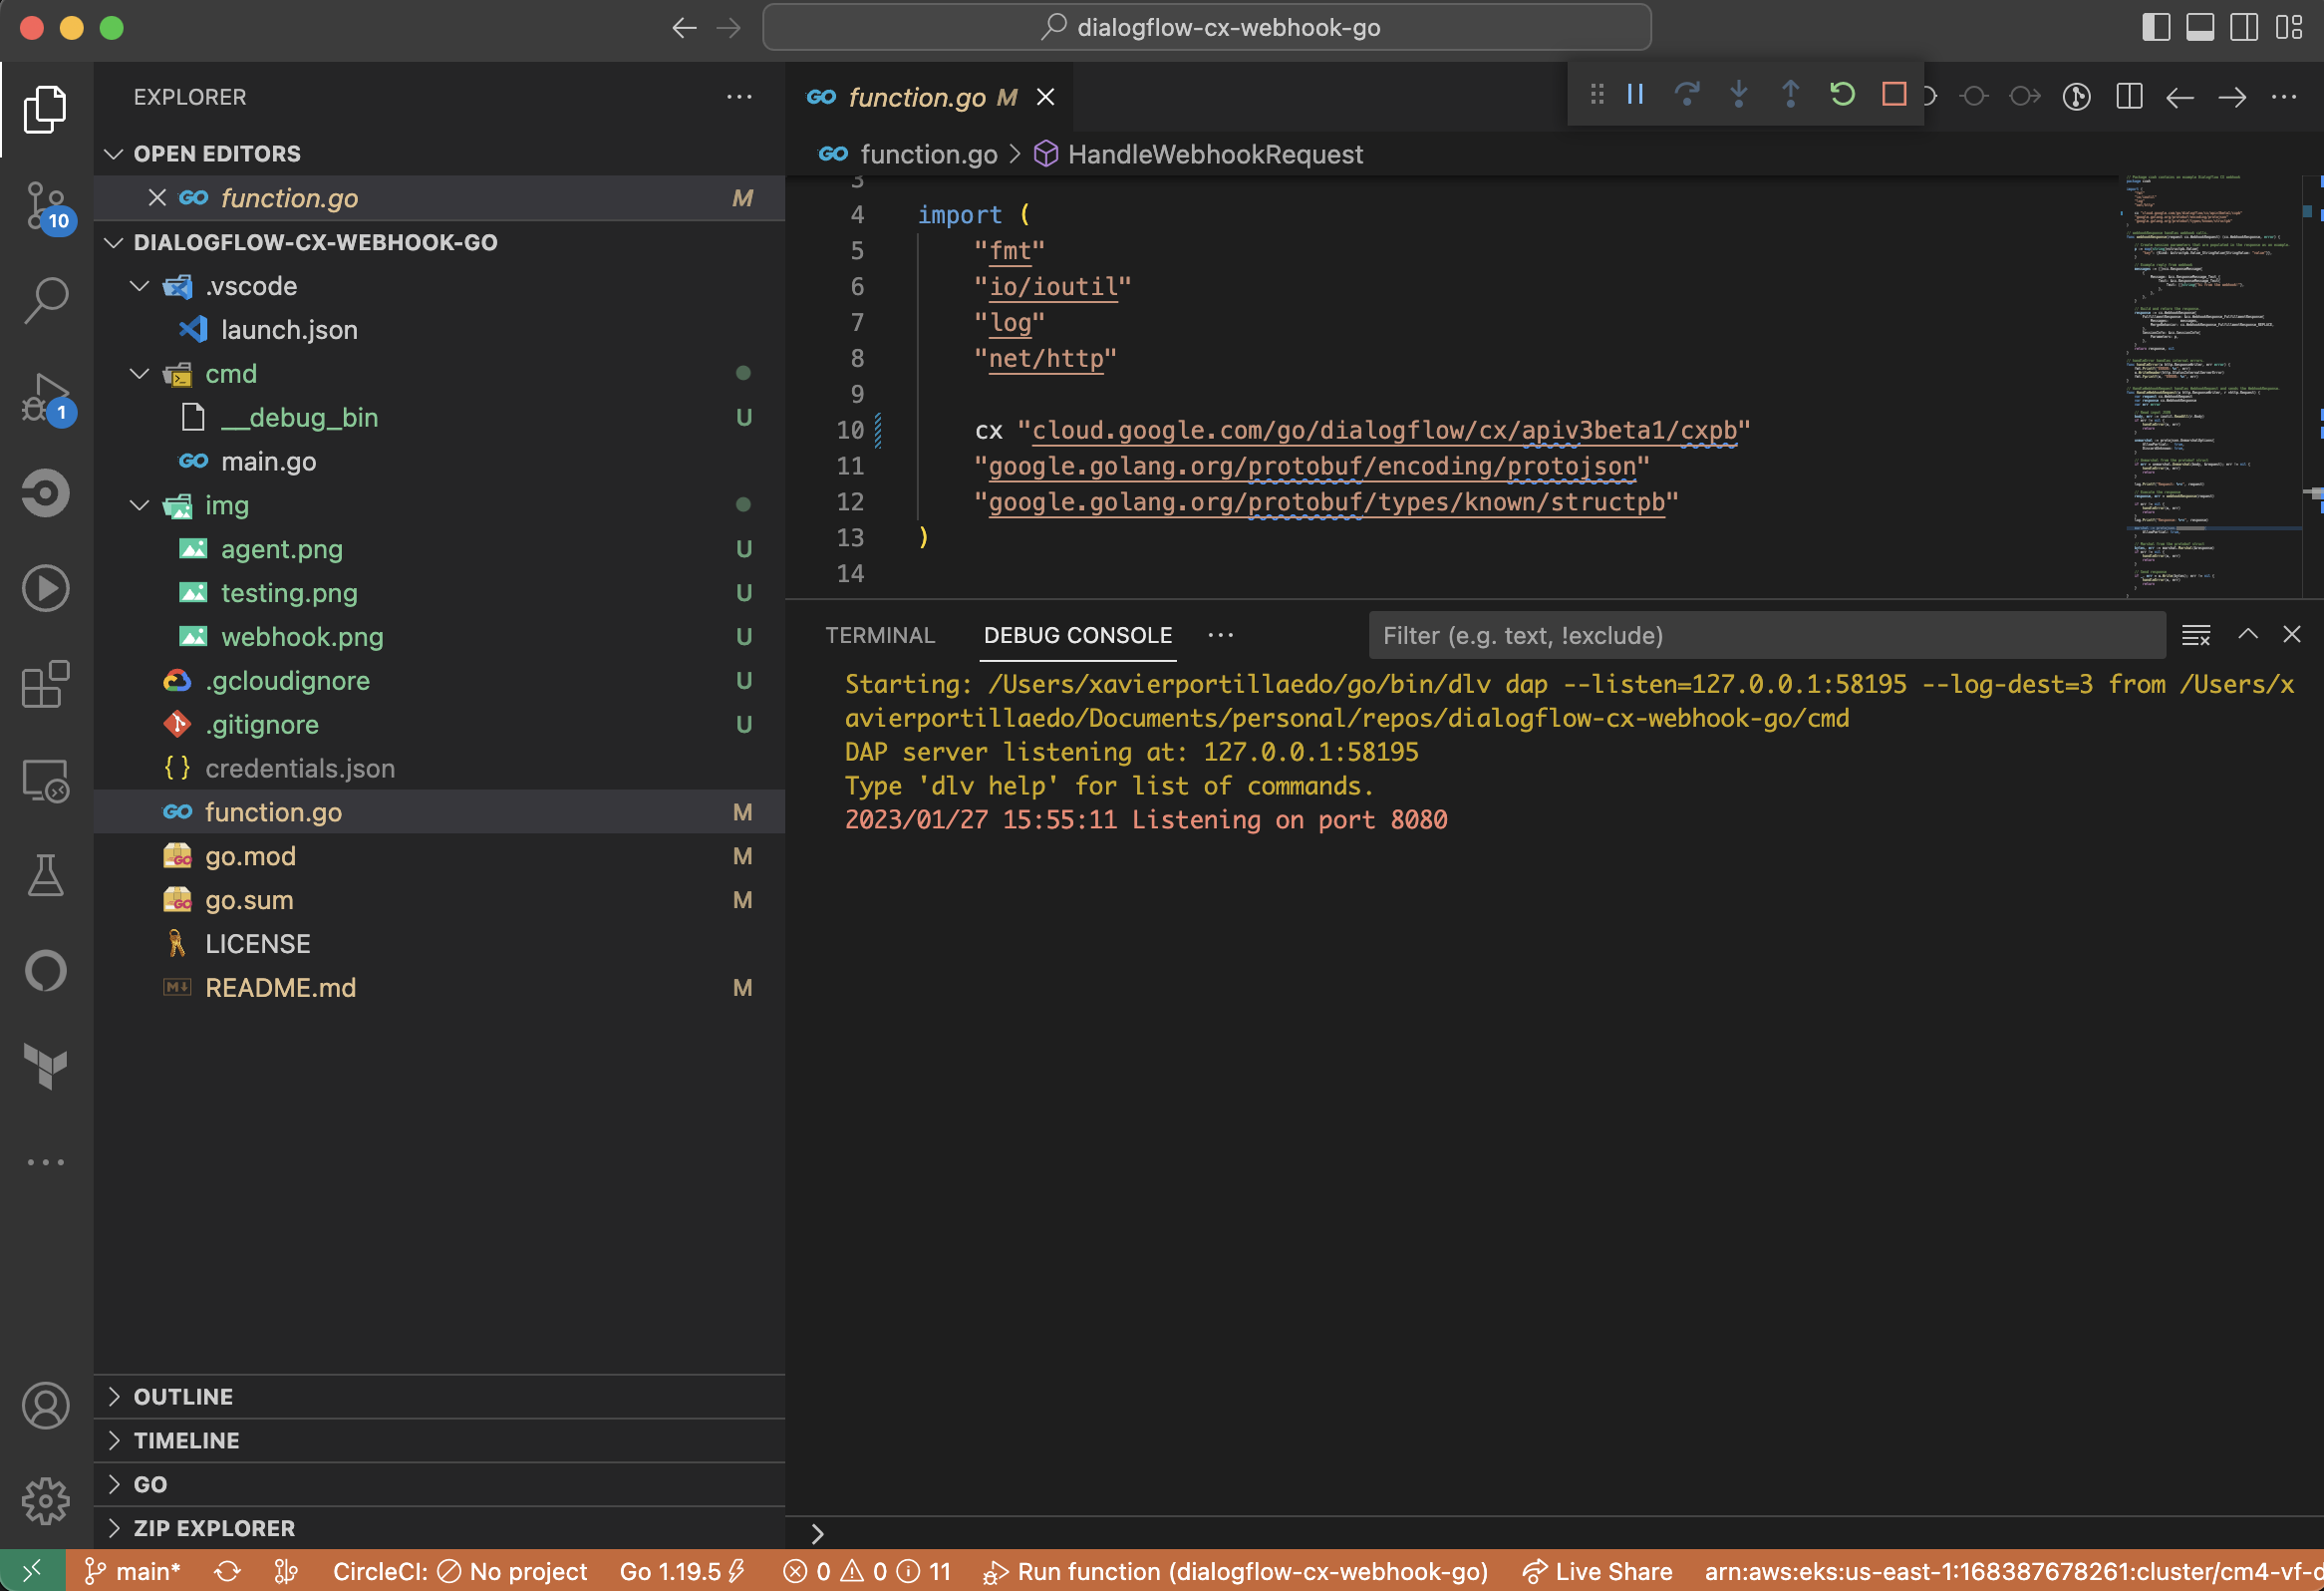
Task: Pause the debug session
Action: click(1636, 95)
